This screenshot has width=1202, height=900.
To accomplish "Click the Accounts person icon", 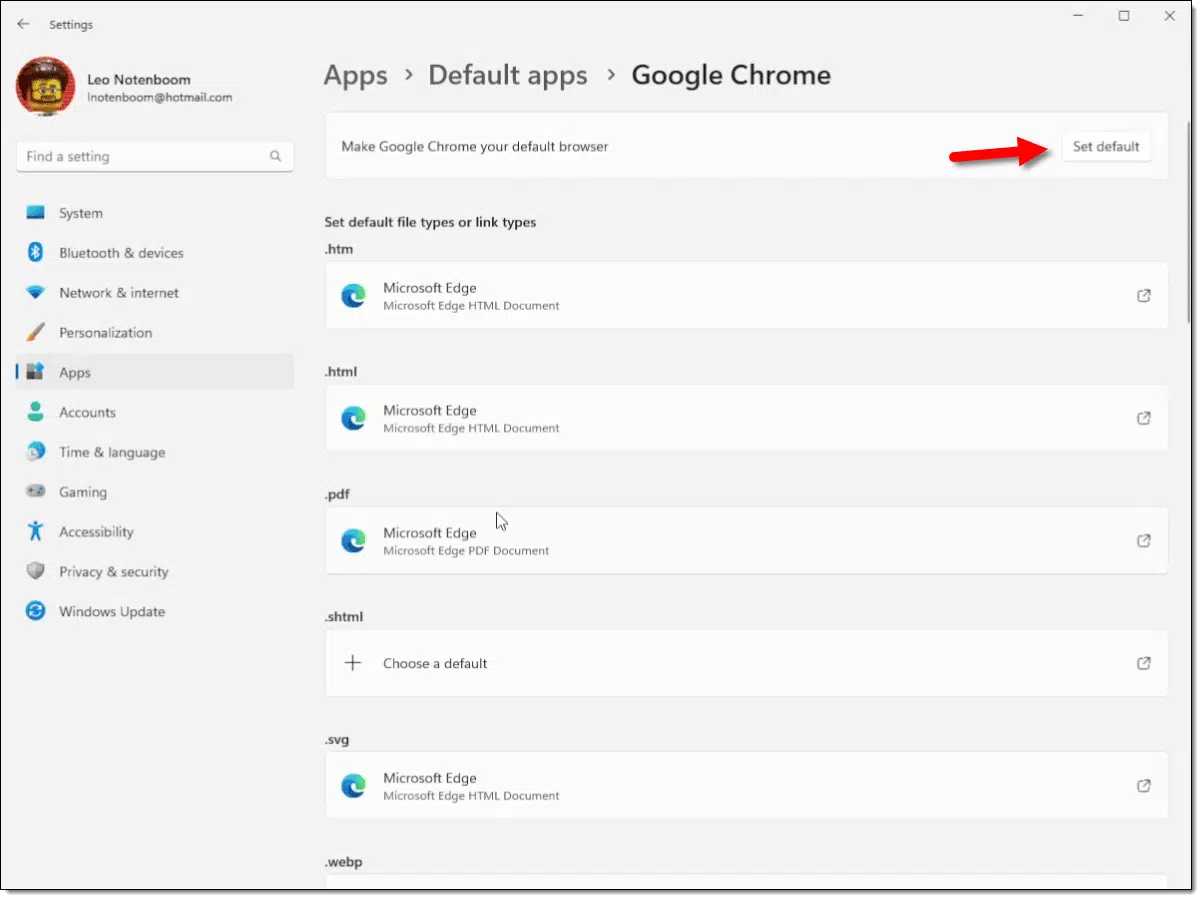I will click(36, 412).
